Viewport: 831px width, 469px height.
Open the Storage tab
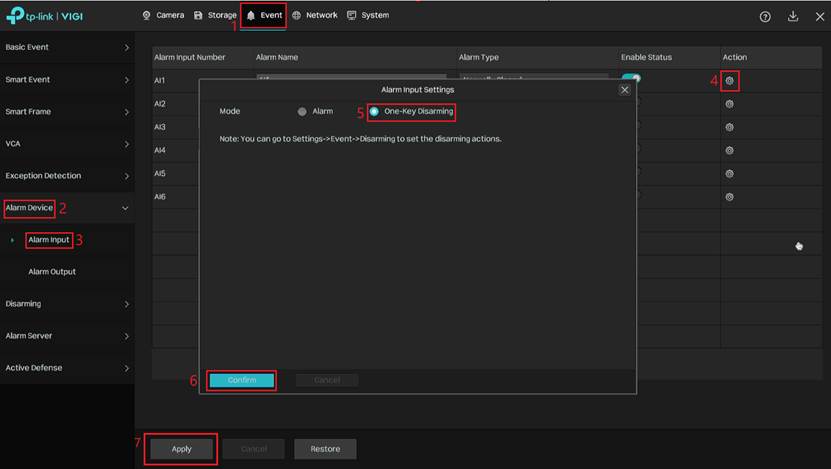pyautogui.click(x=215, y=15)
